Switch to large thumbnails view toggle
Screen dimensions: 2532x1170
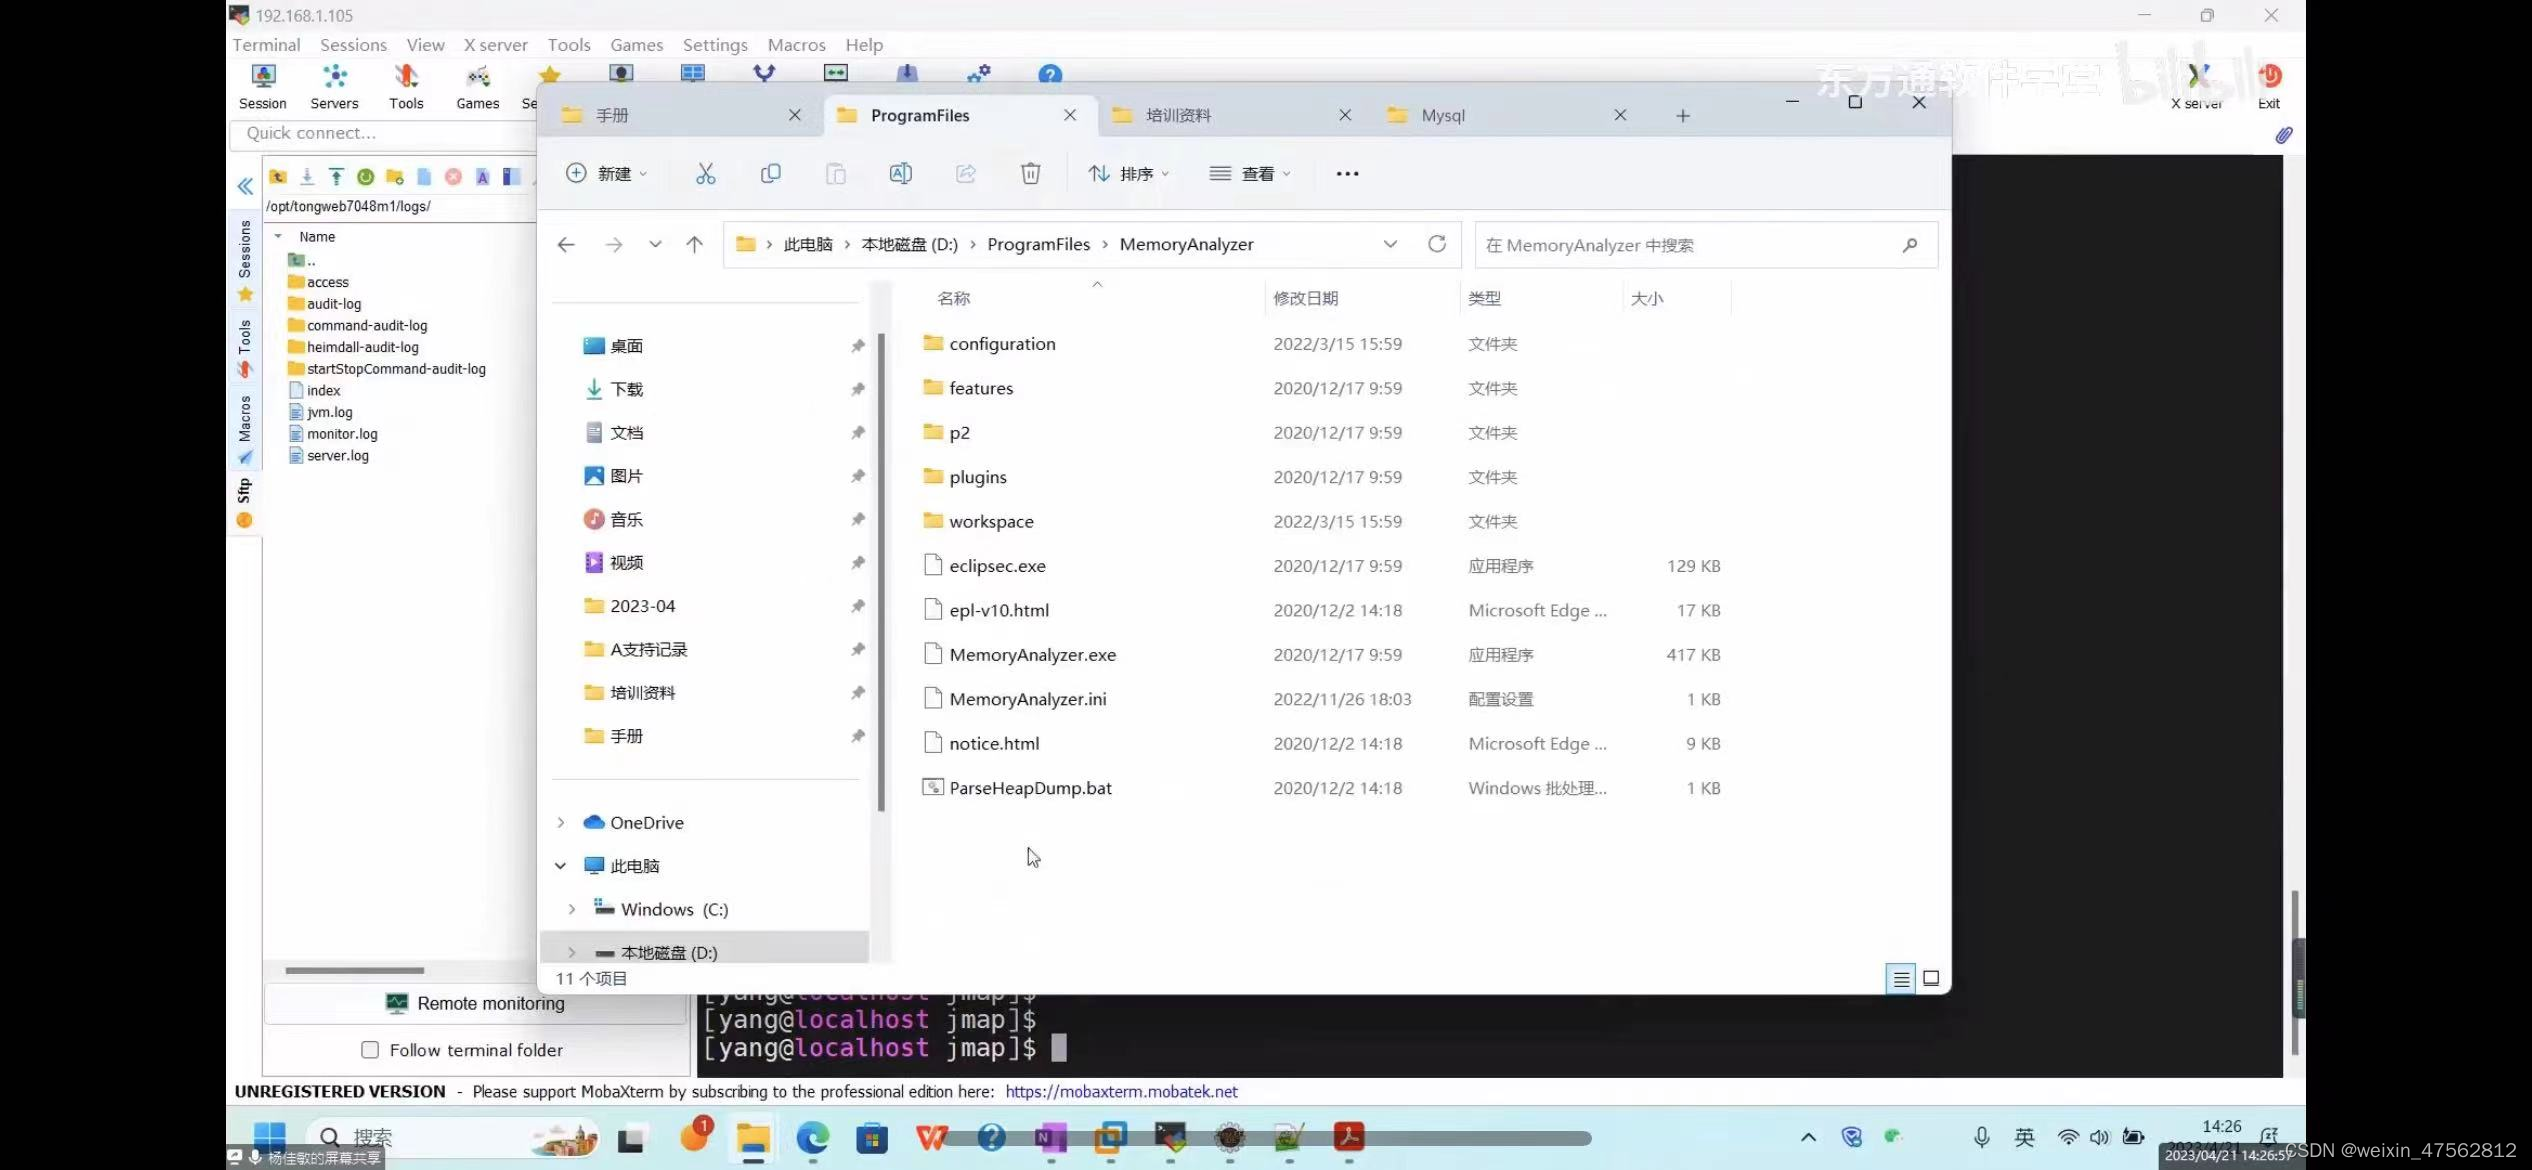(x=1931, y=979)
